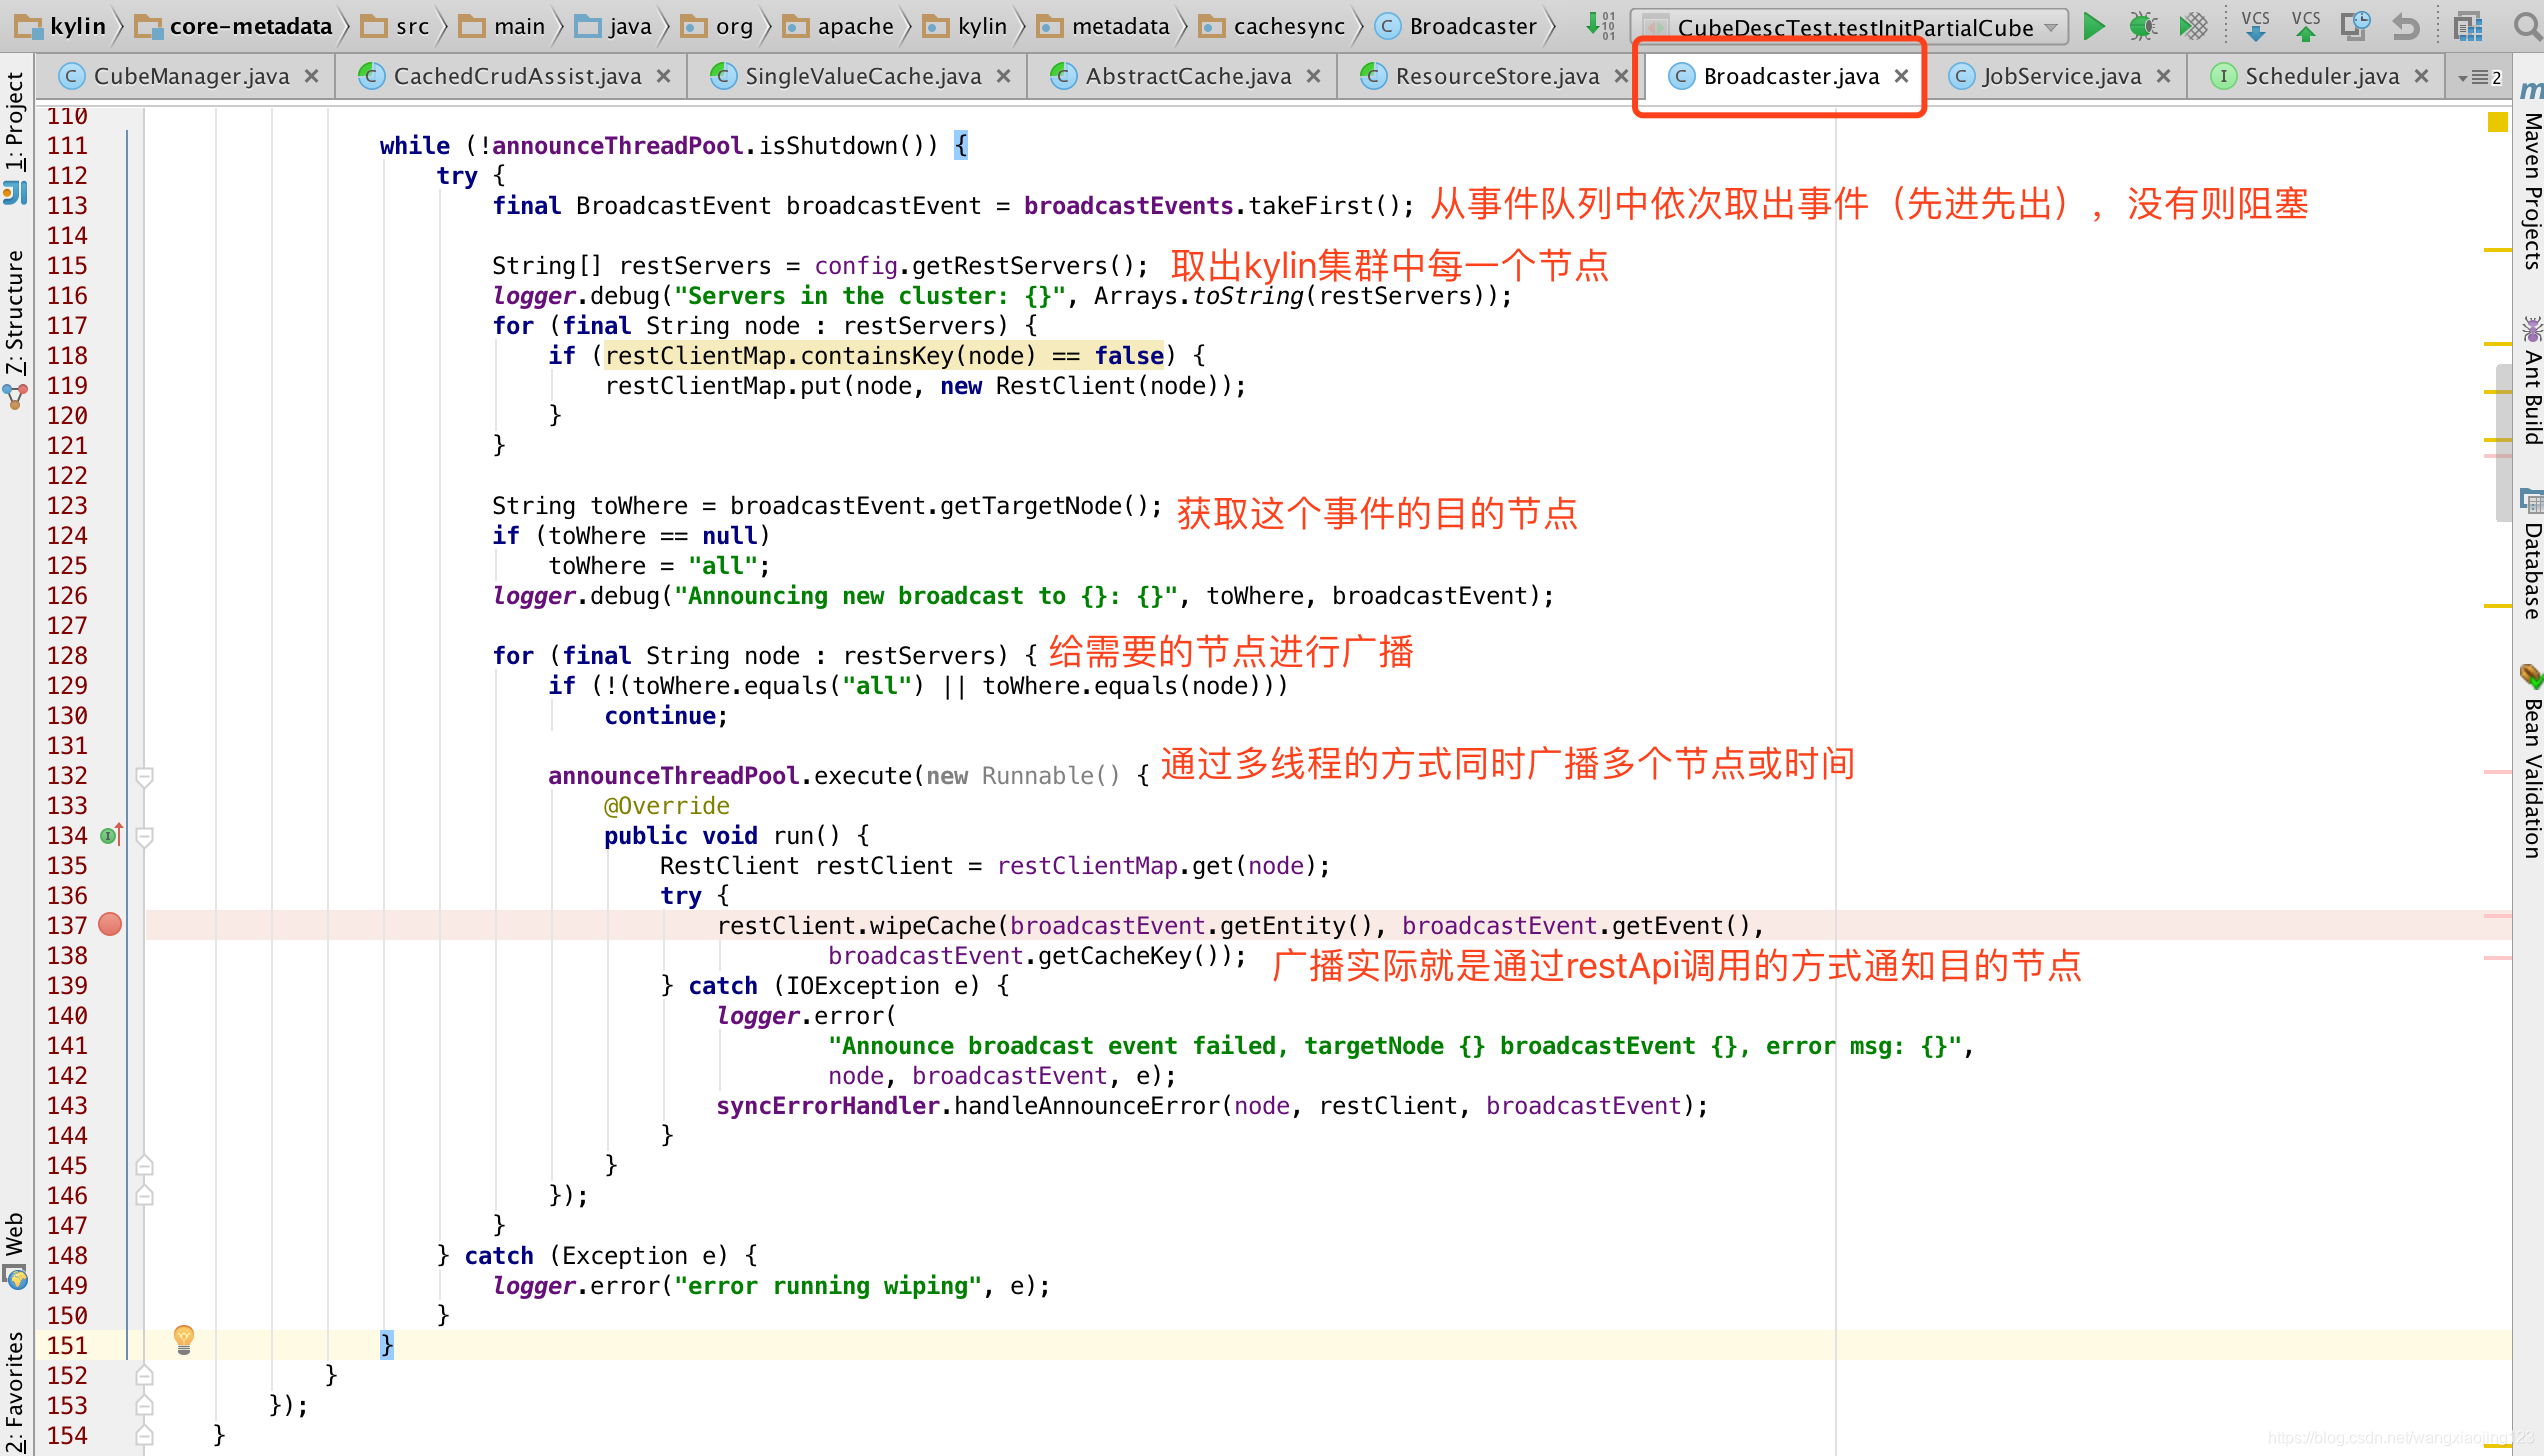Click the VCS update project icon
This screenshot has width=2544, height=1456.
[2256, 26]
